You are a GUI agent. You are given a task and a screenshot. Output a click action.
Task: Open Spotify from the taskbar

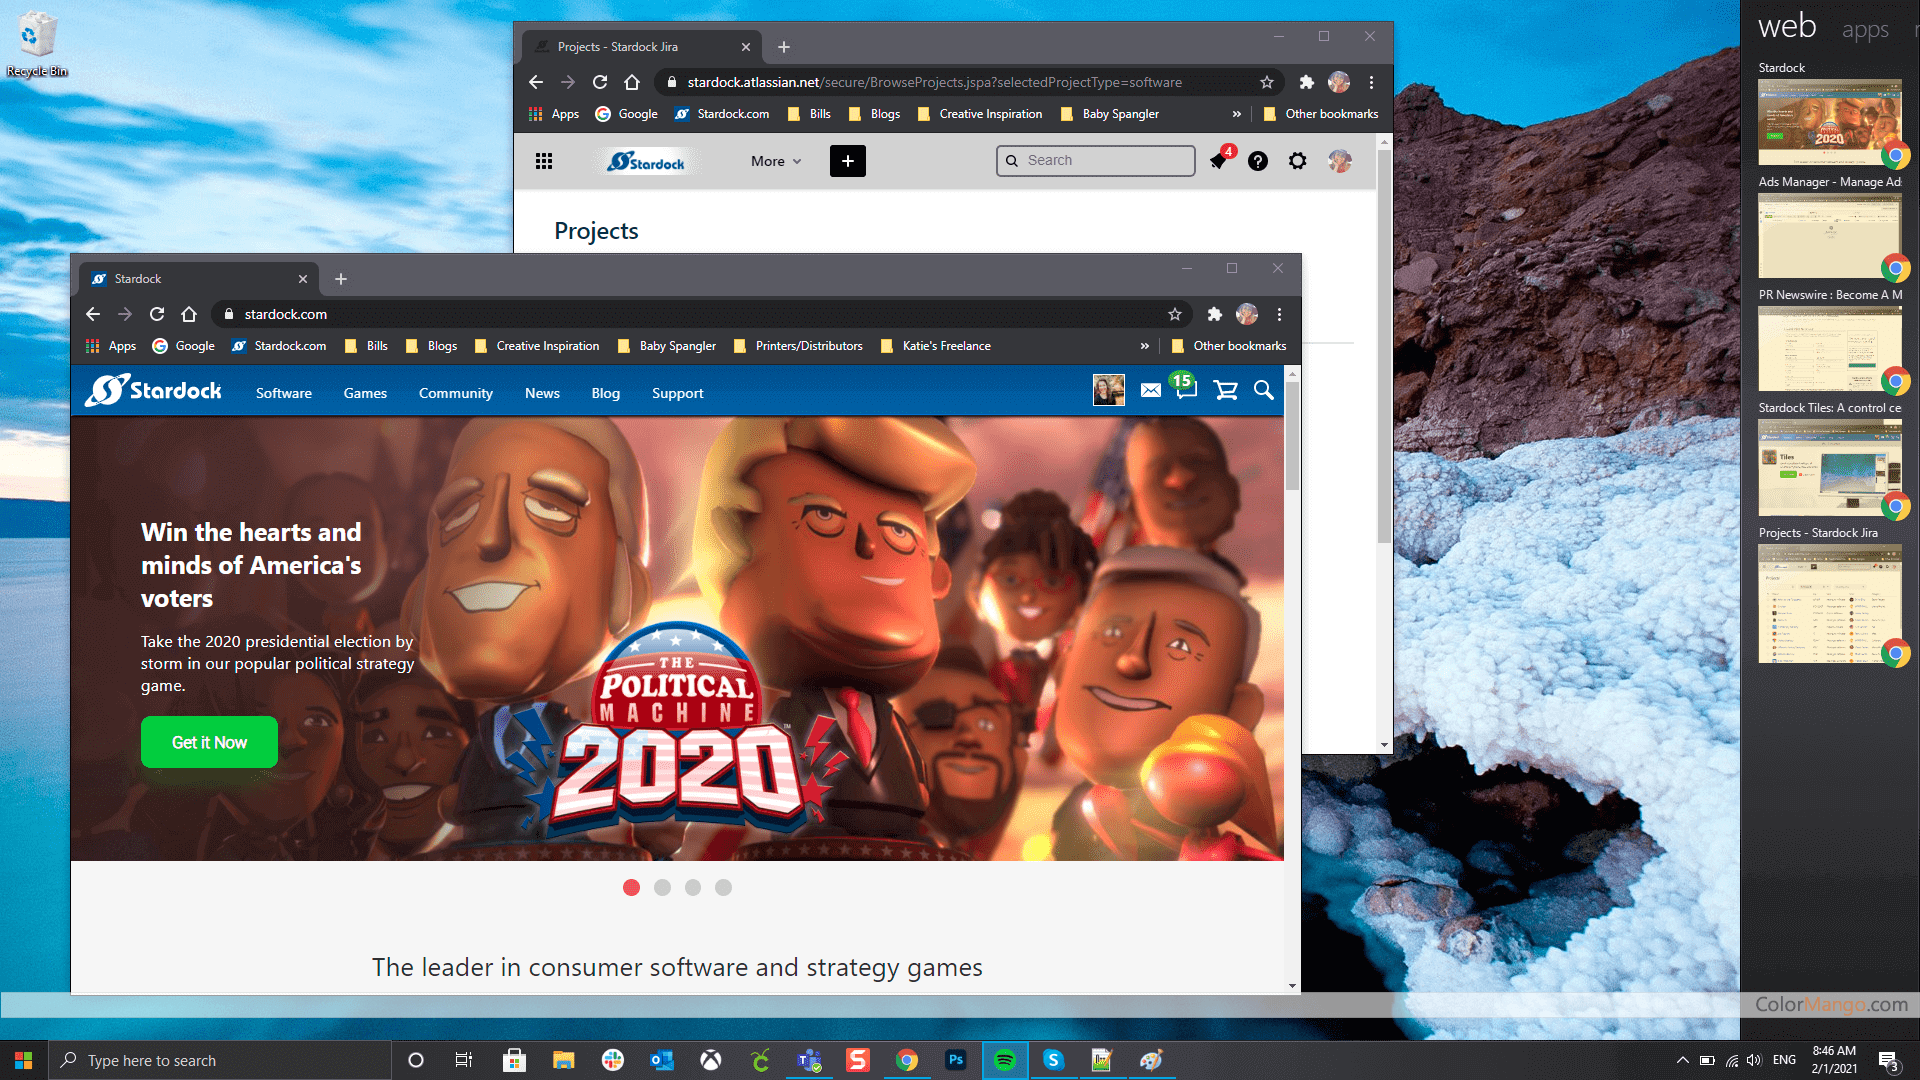click(x=1005, y=1060)
